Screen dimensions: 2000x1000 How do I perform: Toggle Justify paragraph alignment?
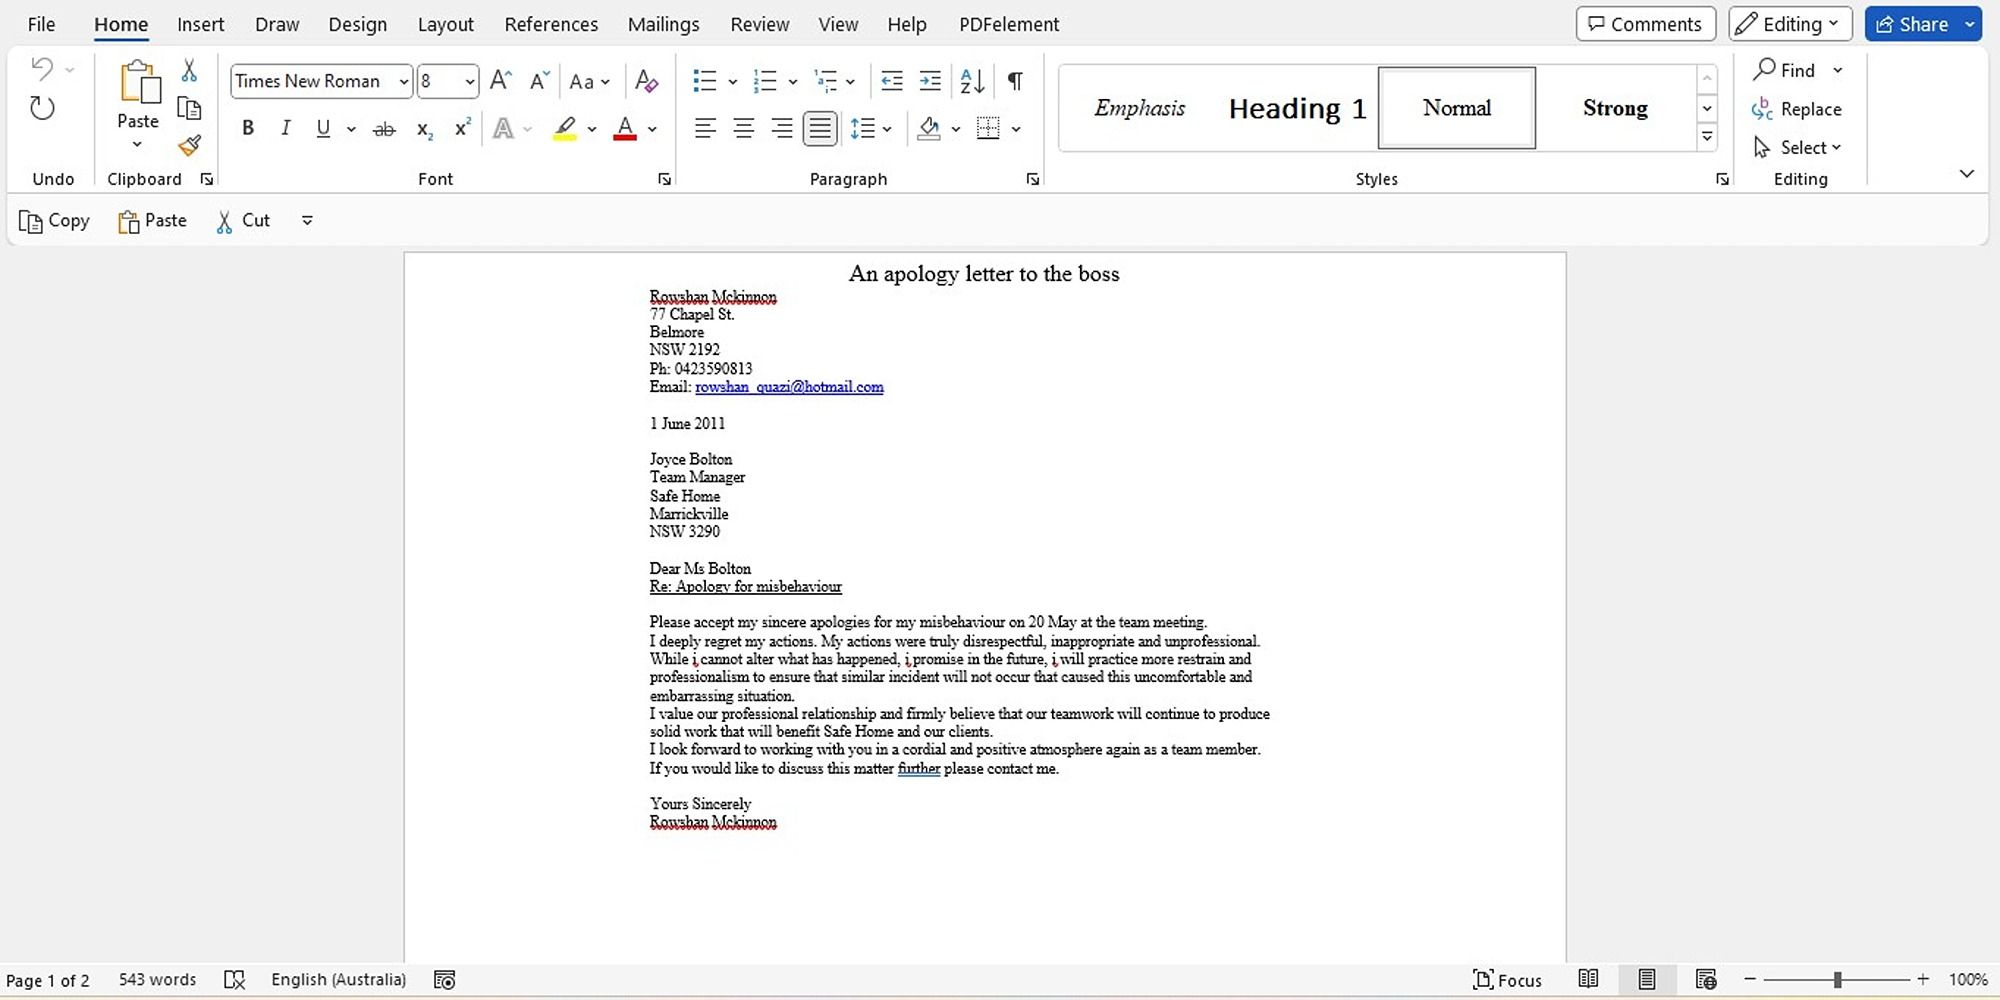tap(820, 128)
